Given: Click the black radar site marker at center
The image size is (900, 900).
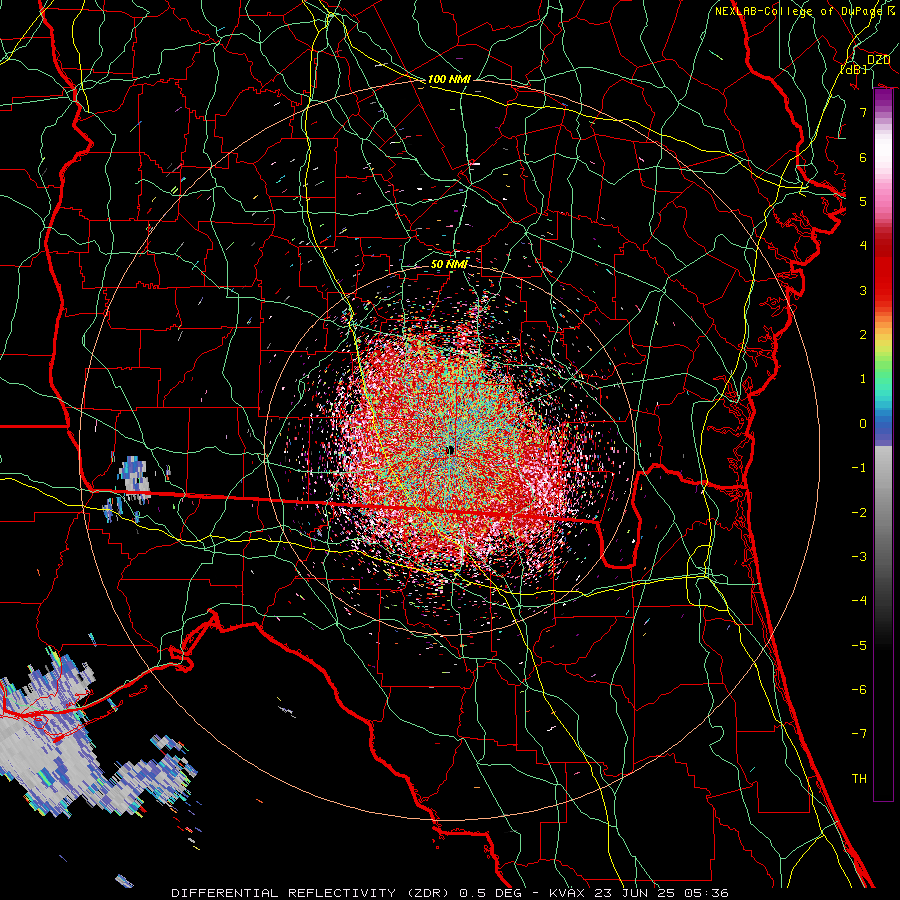Looking at the screenshot, I should [451, 451].
